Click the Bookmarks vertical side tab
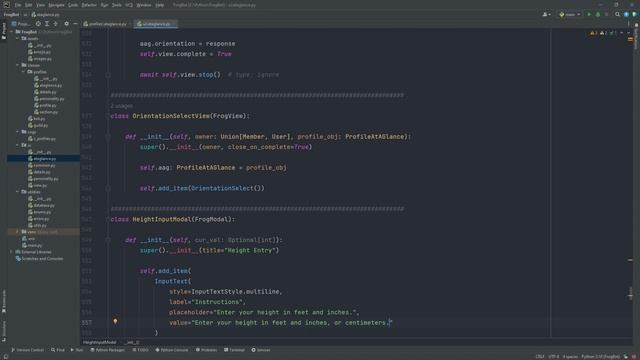 point(4,301)
